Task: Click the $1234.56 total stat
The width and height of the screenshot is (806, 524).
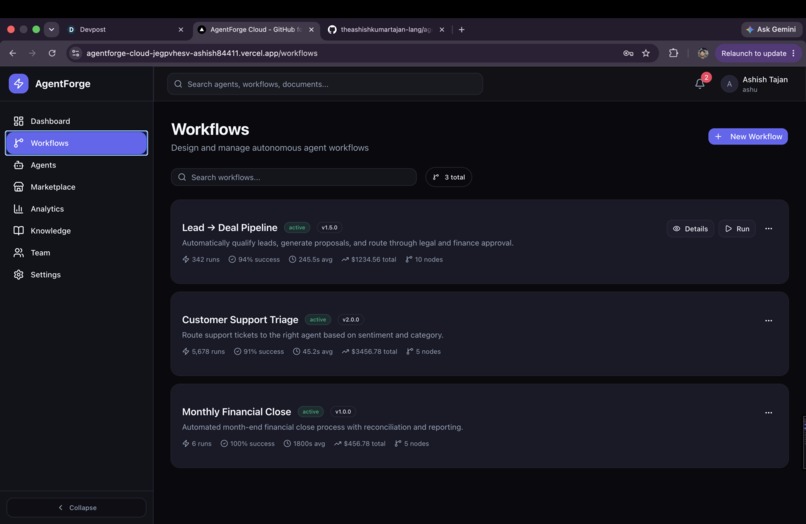Action: coord(369,259)
